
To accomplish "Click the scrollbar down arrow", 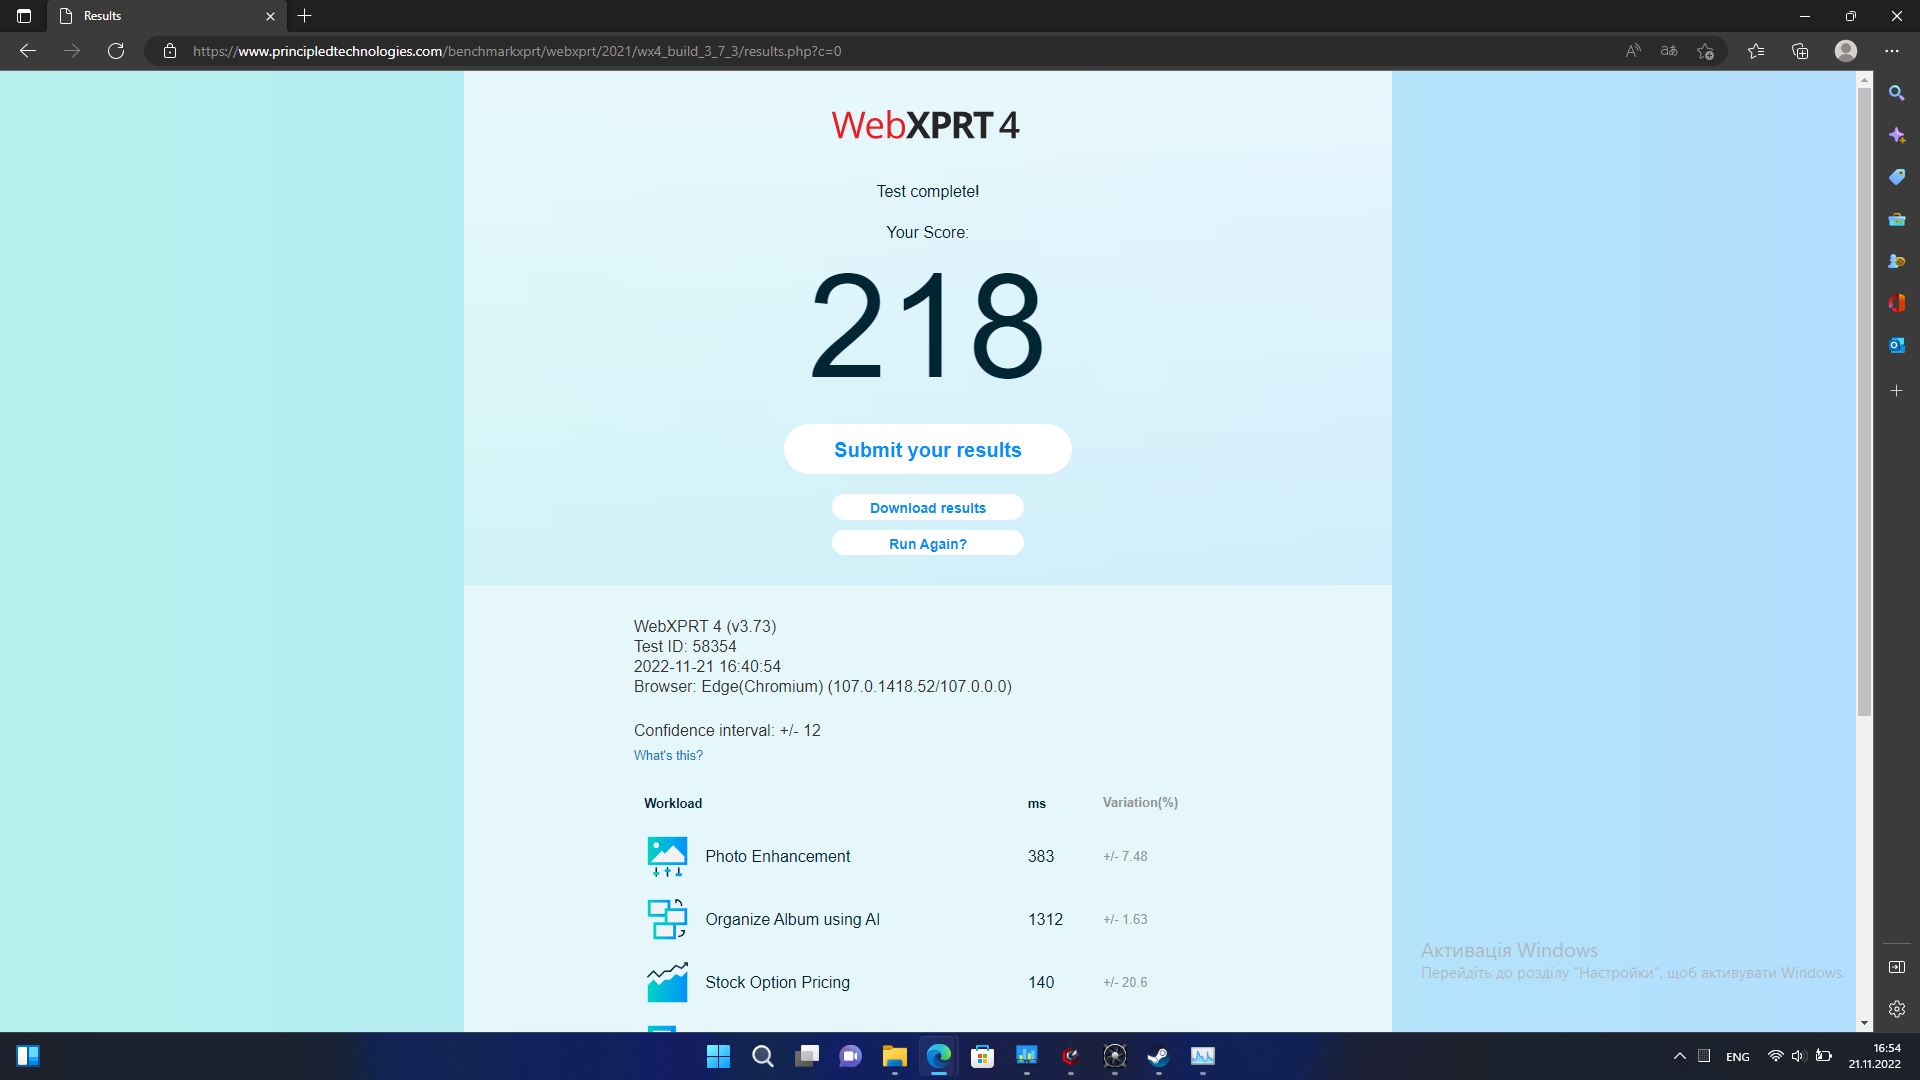I will [x=1864, y=1023].
